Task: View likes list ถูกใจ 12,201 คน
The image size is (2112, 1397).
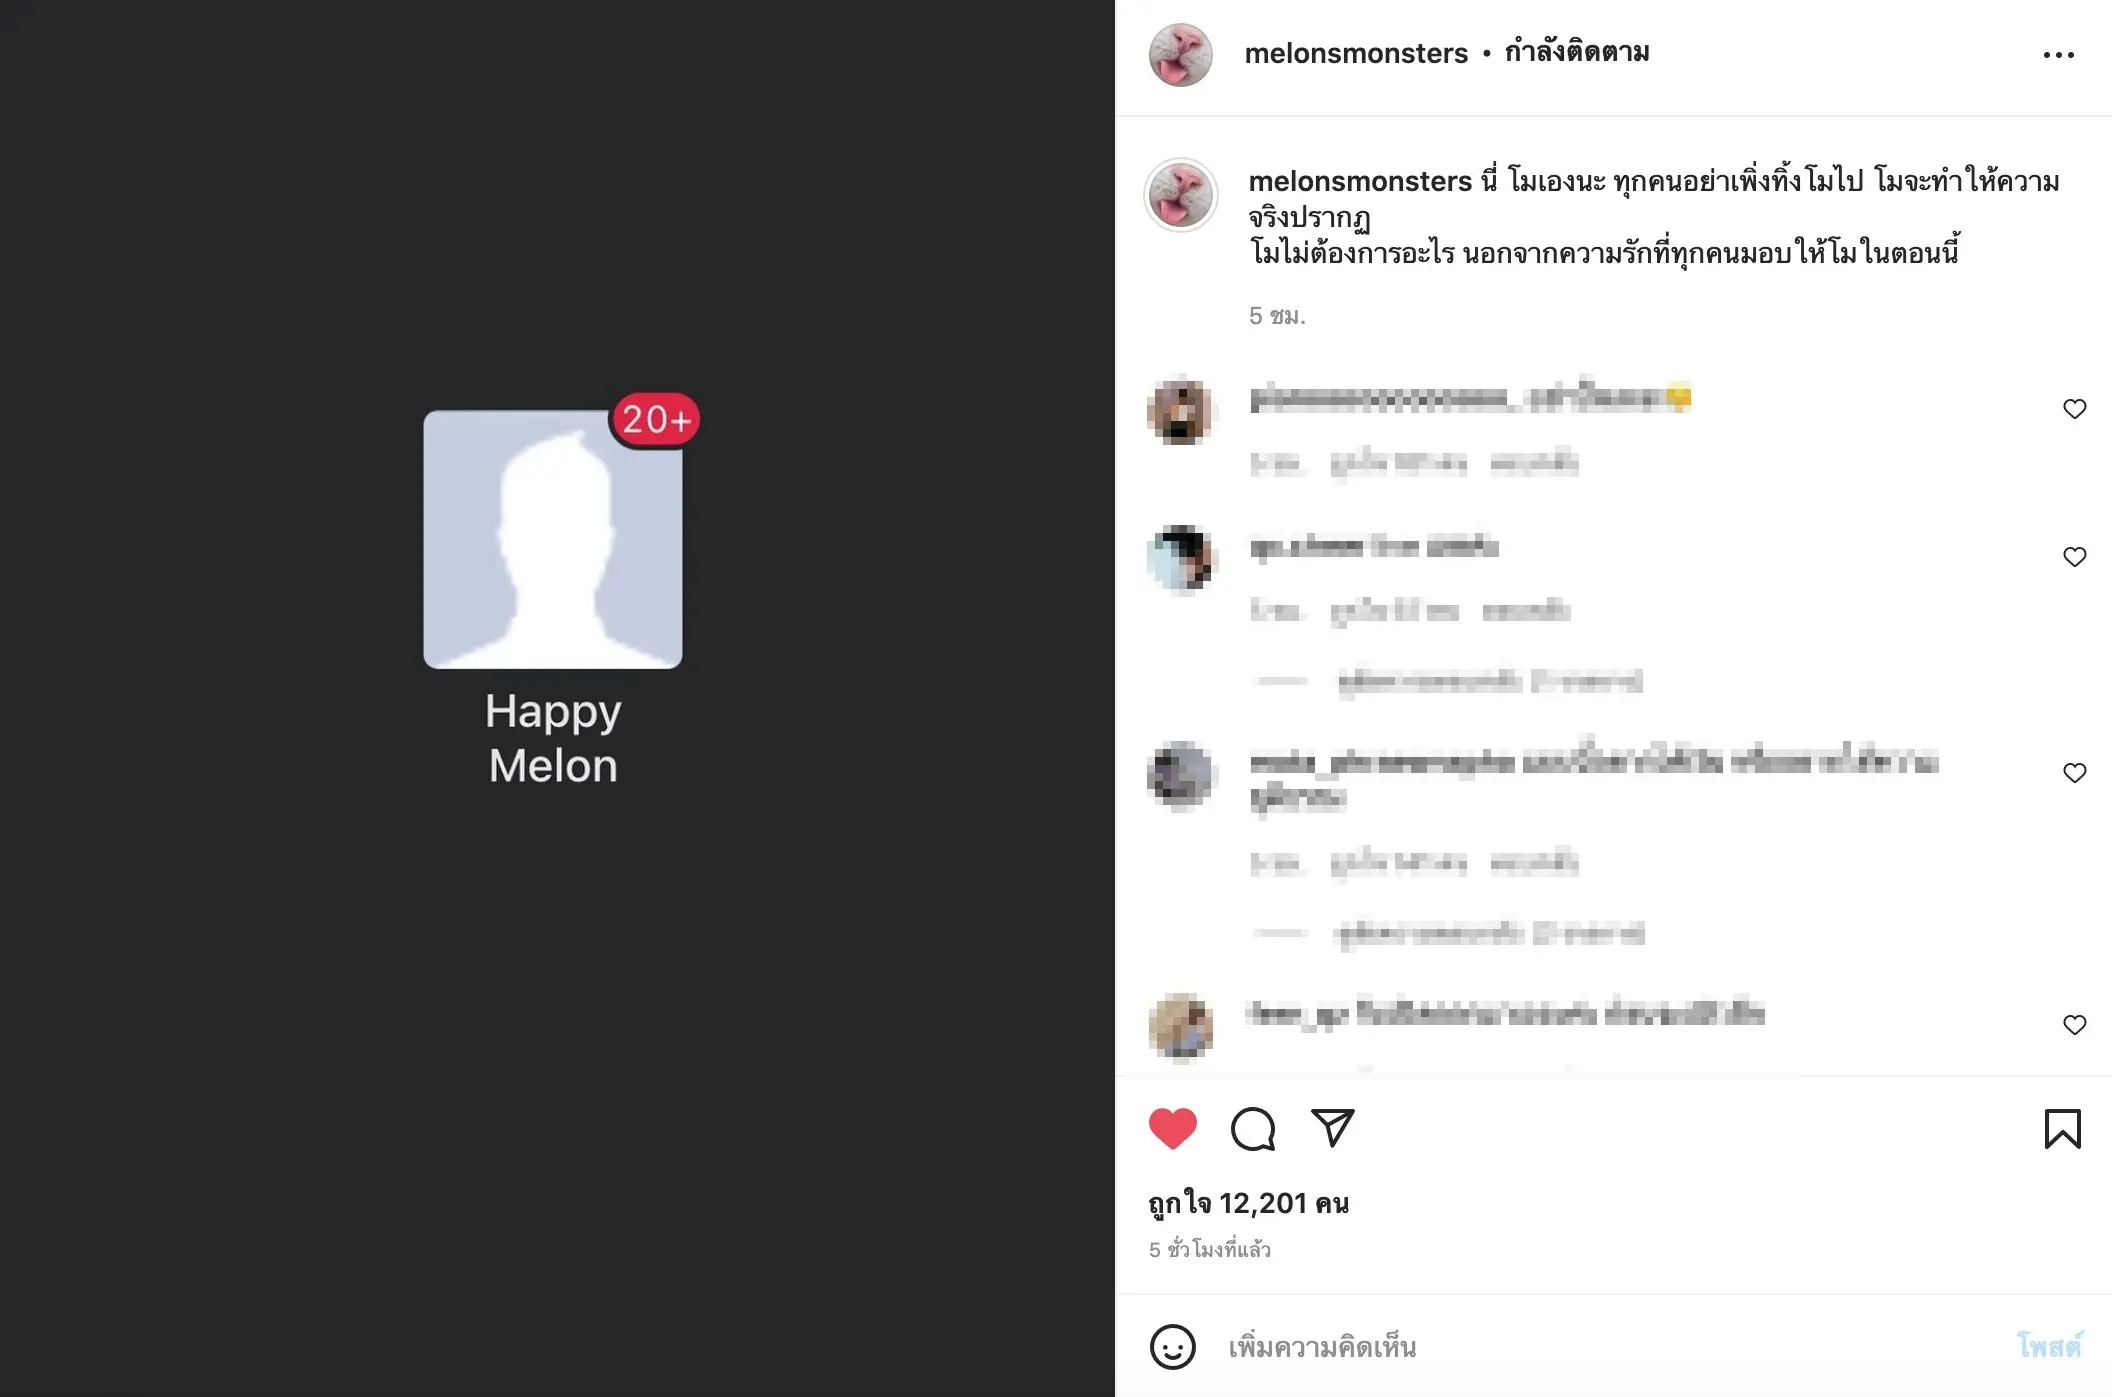Action: point(1248,1203)
